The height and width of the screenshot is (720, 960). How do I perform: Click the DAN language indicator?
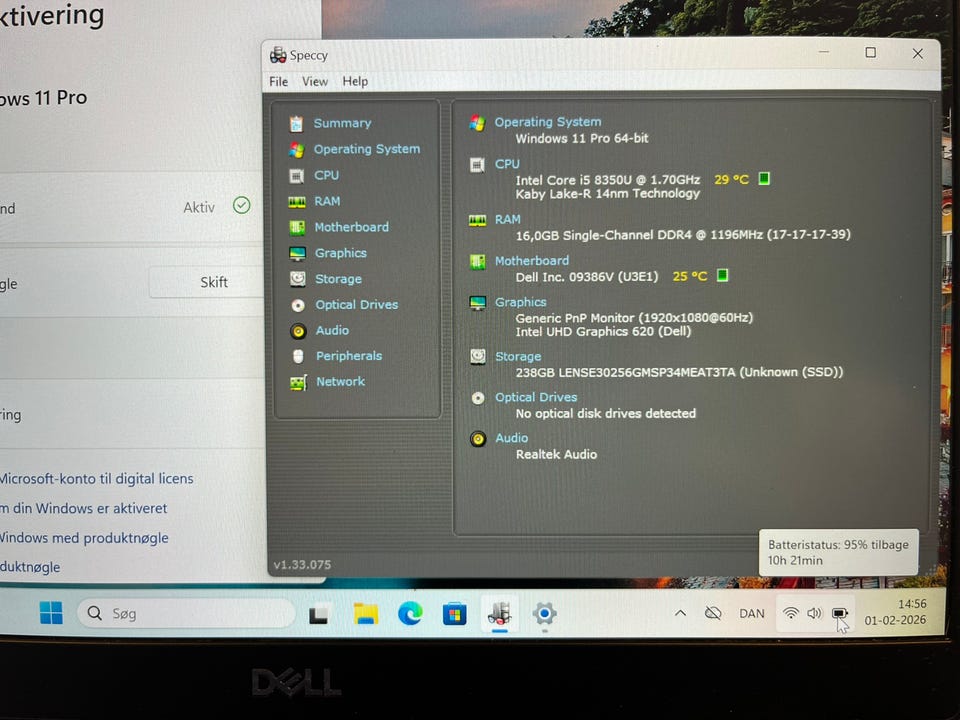(x=752, y=613)
